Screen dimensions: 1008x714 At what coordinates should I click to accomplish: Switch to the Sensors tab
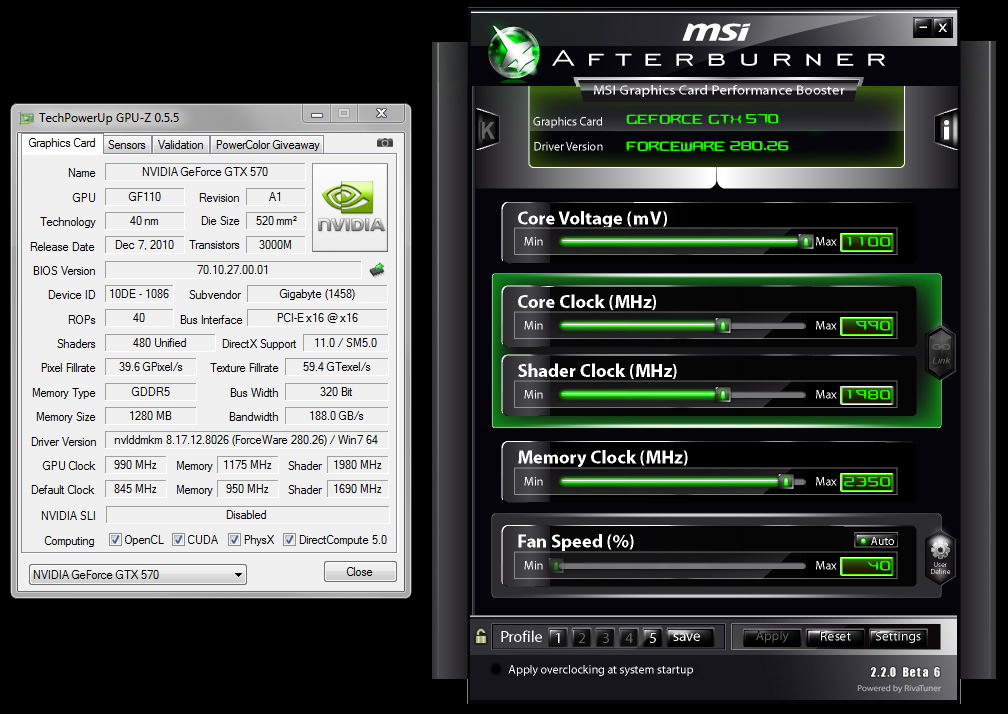coord(127,145)
